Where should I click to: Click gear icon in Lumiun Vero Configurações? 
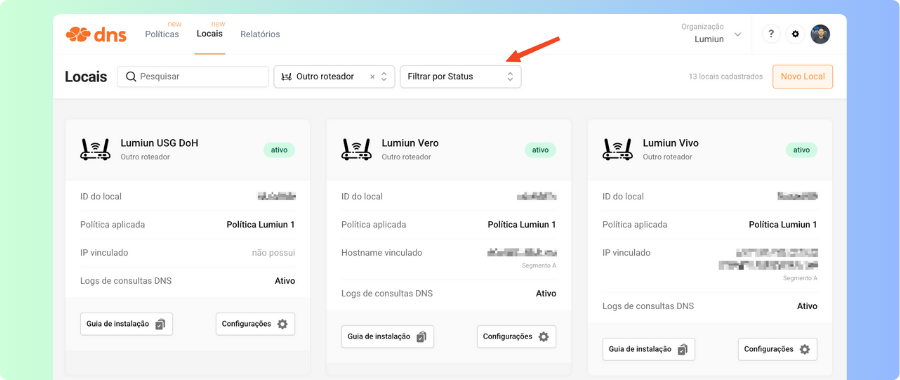(543, 336)
